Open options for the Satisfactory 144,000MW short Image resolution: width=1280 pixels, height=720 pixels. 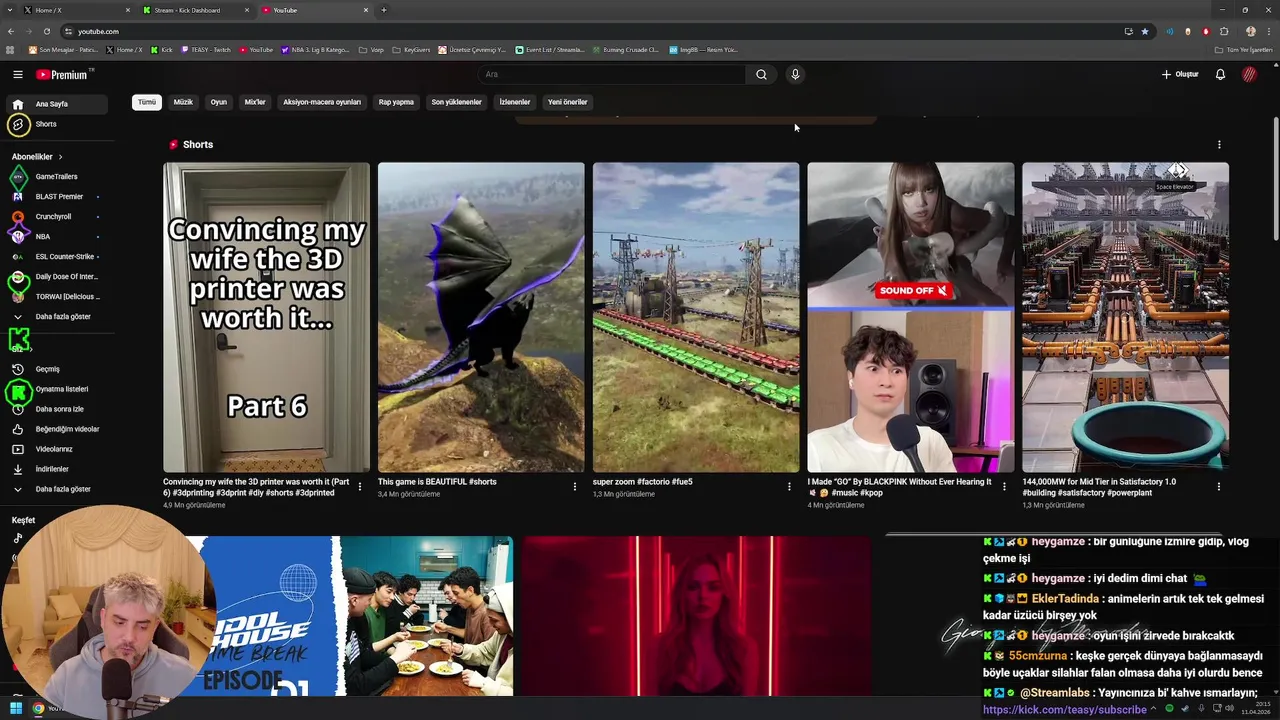click(x=1218, y=487)
